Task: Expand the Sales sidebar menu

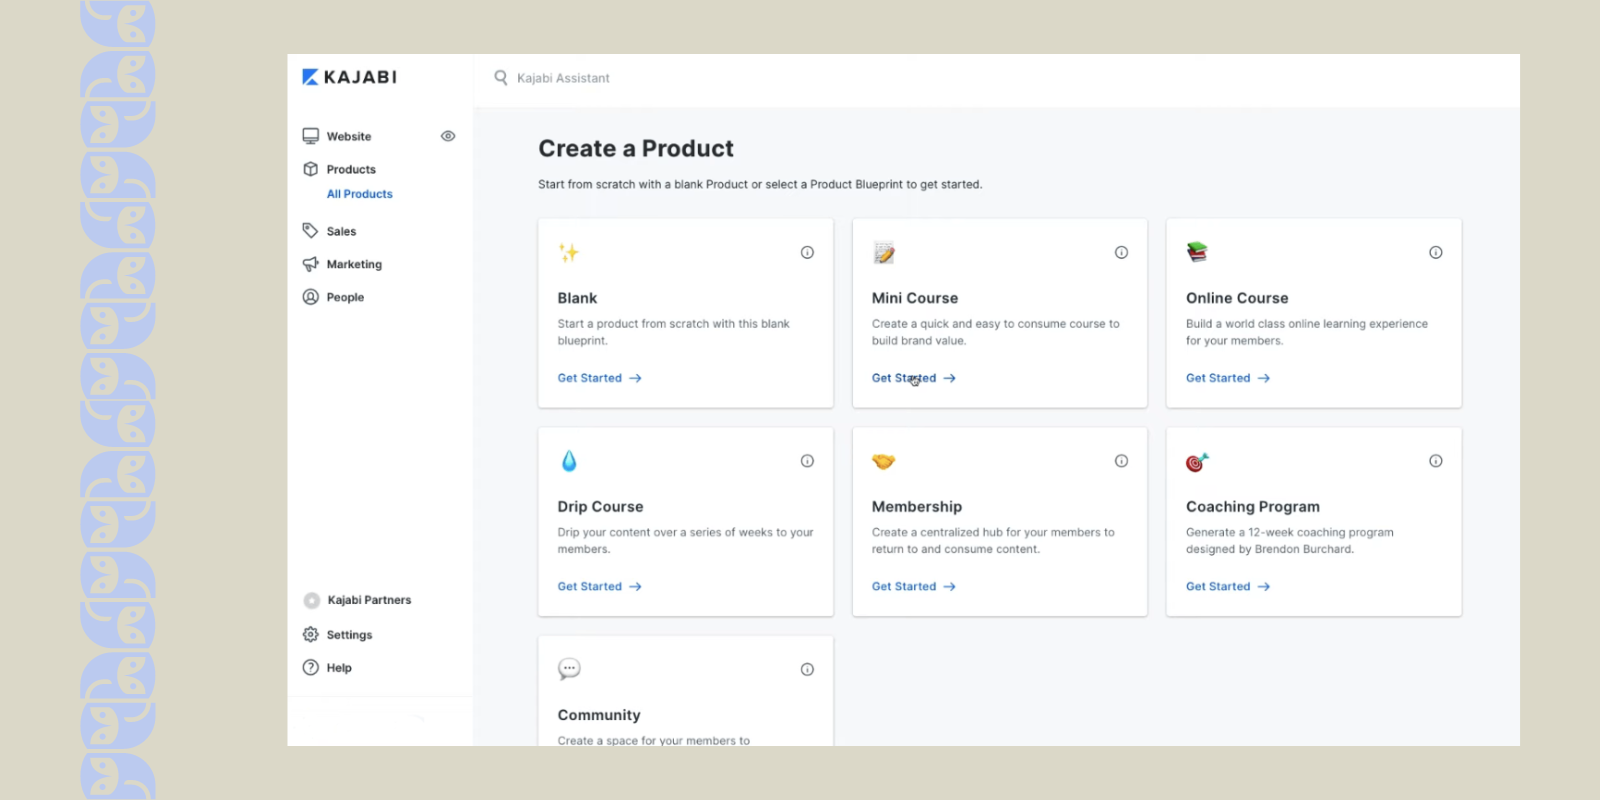Action: 329,231
